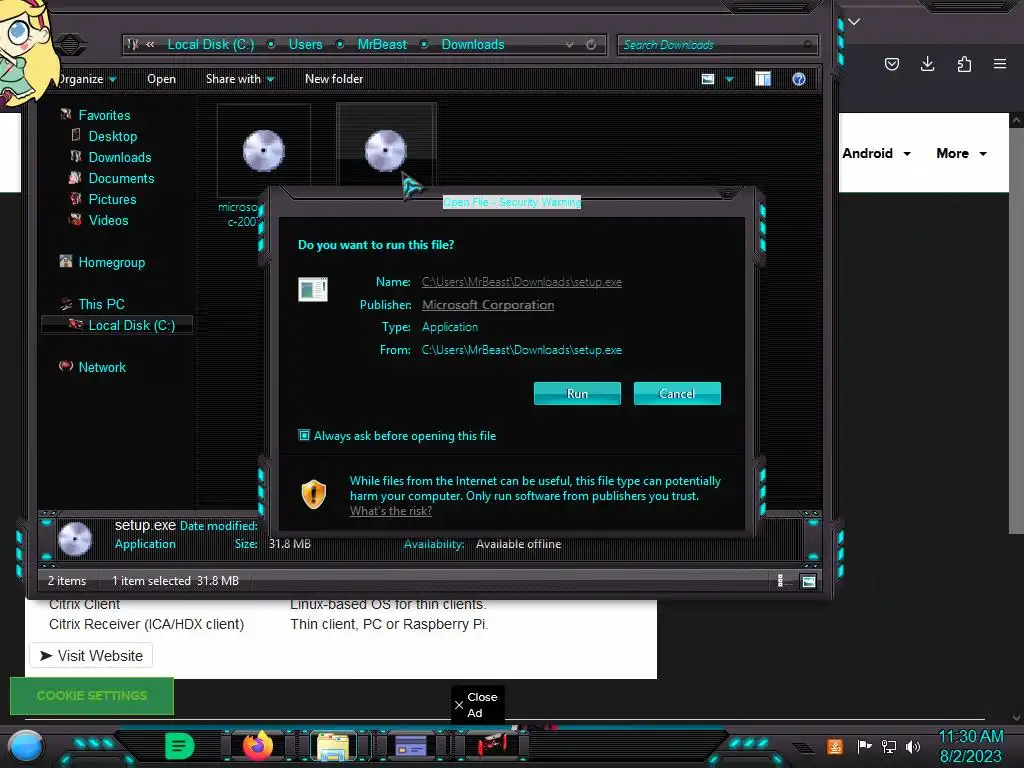This screenshot has width=1024, height=768.
Task: Click the application icon in the dialog
Action: pos(313,289)
